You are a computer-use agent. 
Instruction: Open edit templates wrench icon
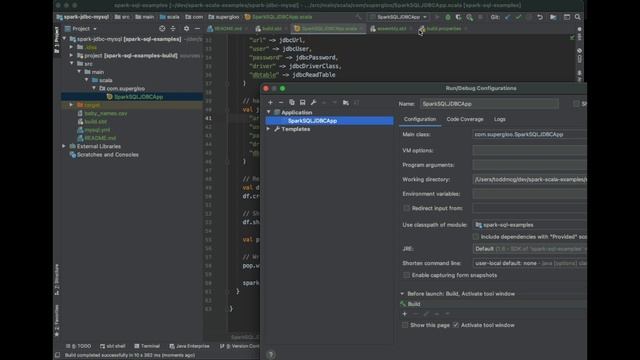coord(313,102)
